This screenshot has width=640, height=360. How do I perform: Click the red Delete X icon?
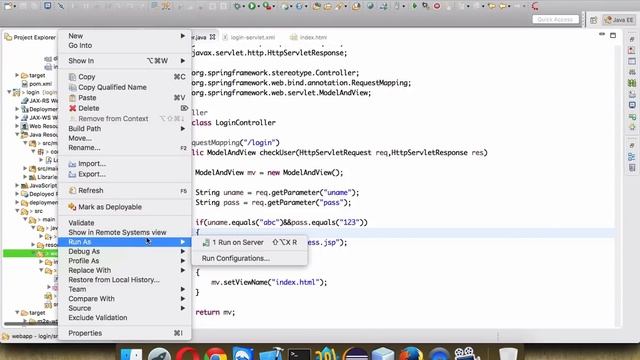pos(73,108)
